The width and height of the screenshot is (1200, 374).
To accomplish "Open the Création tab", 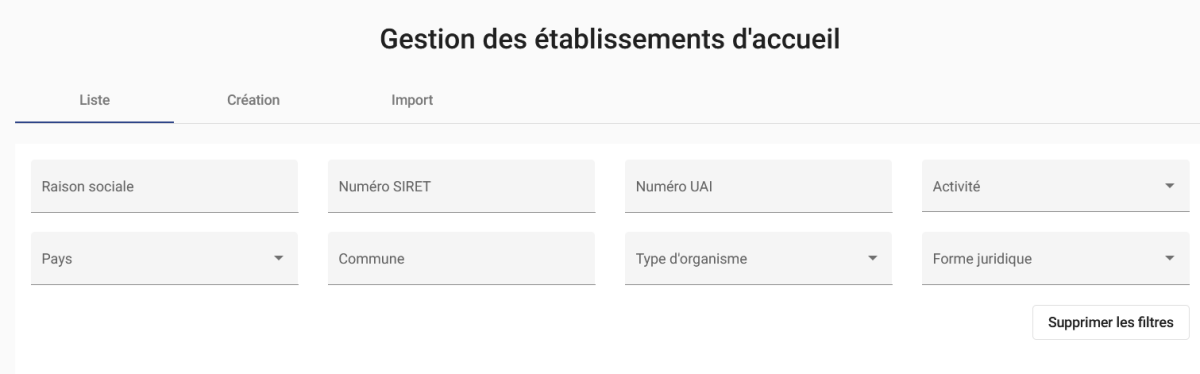I will click(253, 100).
